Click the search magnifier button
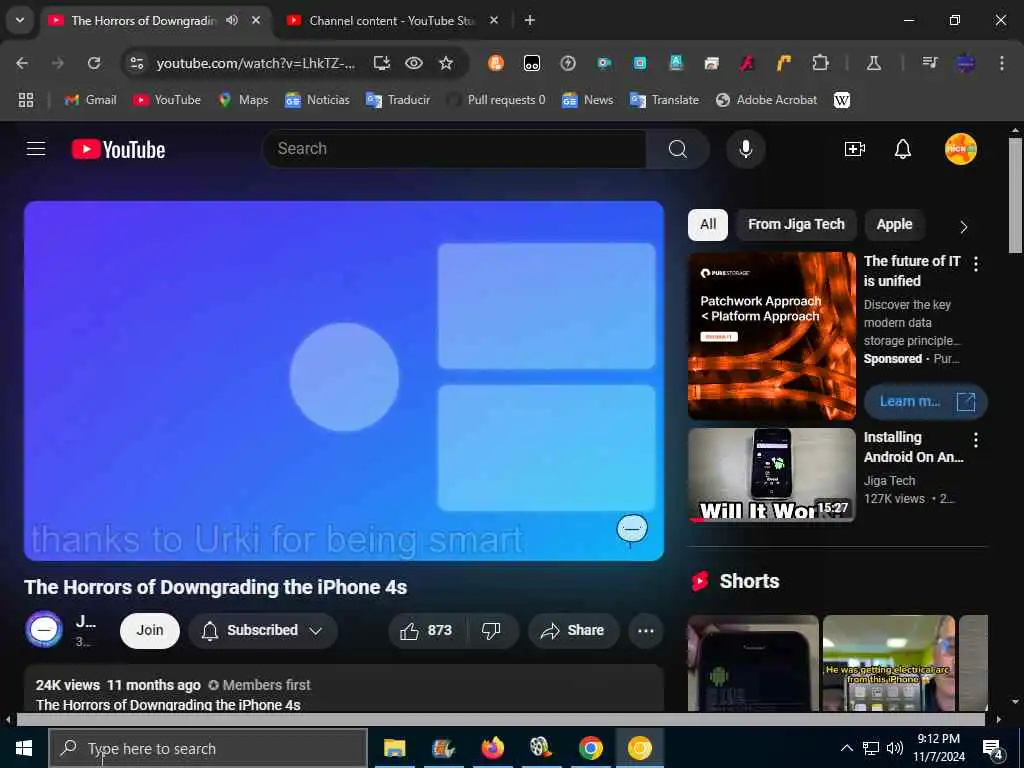The width and height of the screenshot is (1024, 768). [x=677, y=149]
